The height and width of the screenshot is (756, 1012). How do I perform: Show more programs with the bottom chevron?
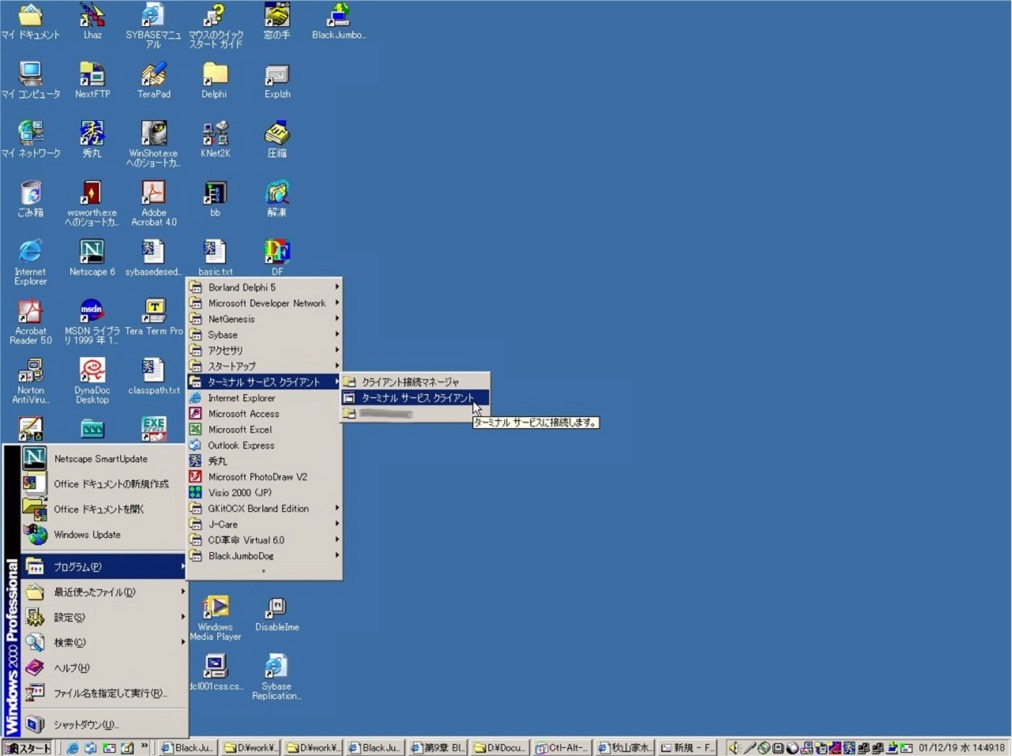[x=264, y=571]
